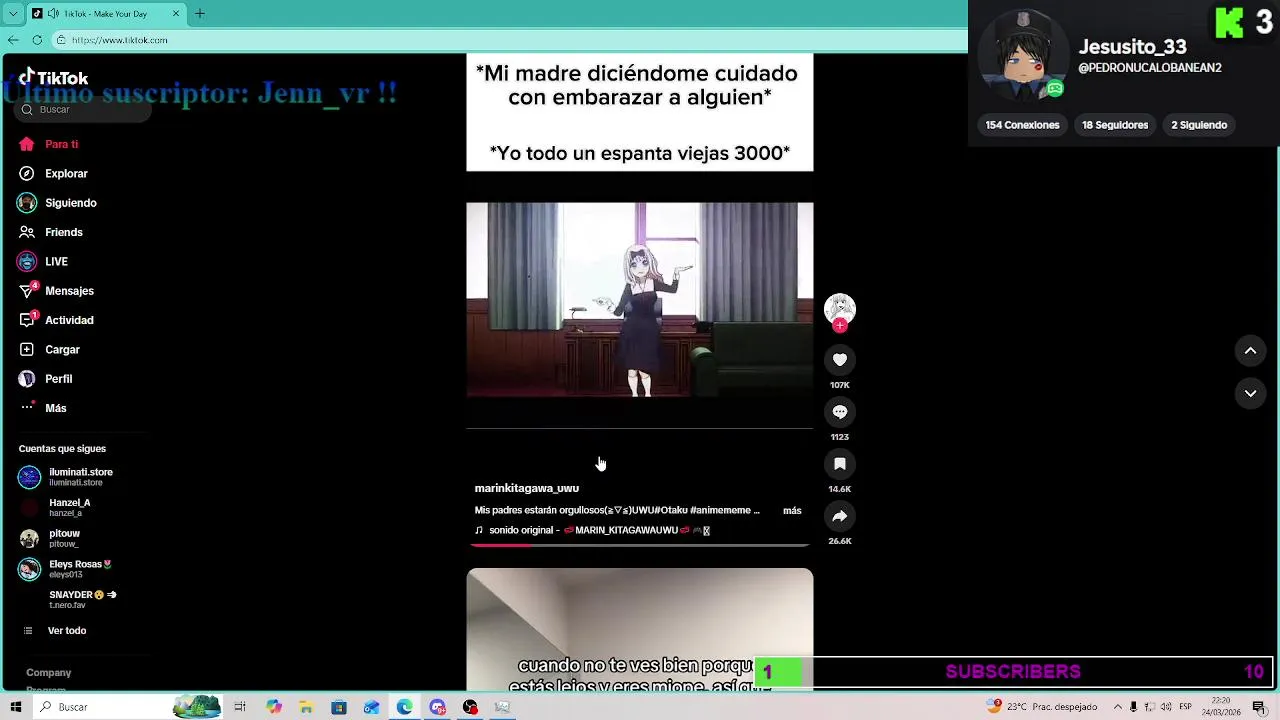Screen dimensions: 1280x720
Task: Open the Actividad notifications
Action: click(56, 320)
